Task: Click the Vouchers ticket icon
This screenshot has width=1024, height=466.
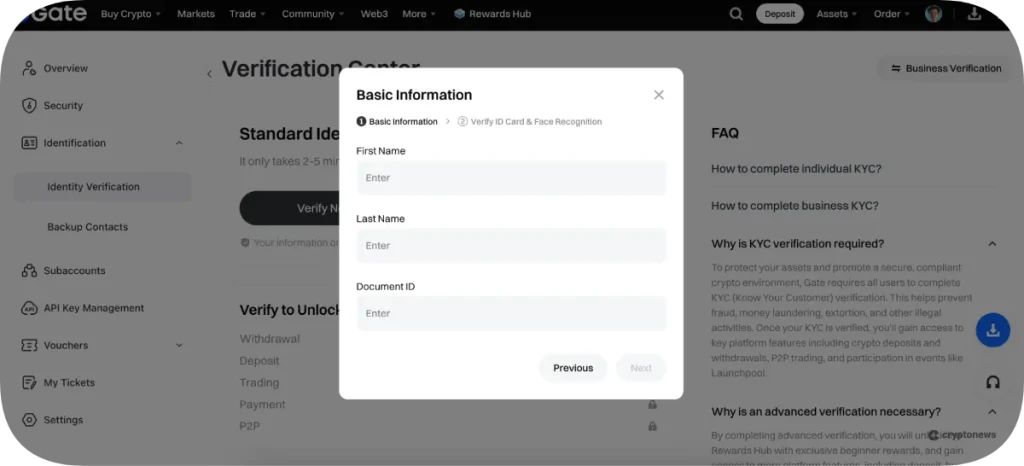Action: click(x=29, y=345)
